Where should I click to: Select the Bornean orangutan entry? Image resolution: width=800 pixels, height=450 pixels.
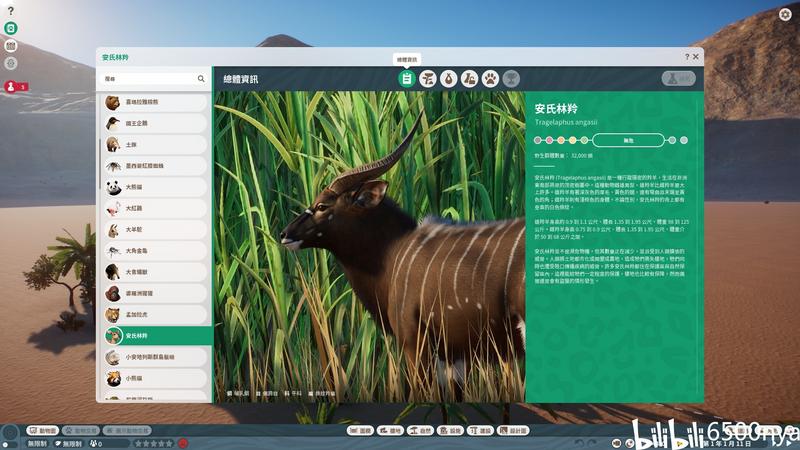[155, 293]
